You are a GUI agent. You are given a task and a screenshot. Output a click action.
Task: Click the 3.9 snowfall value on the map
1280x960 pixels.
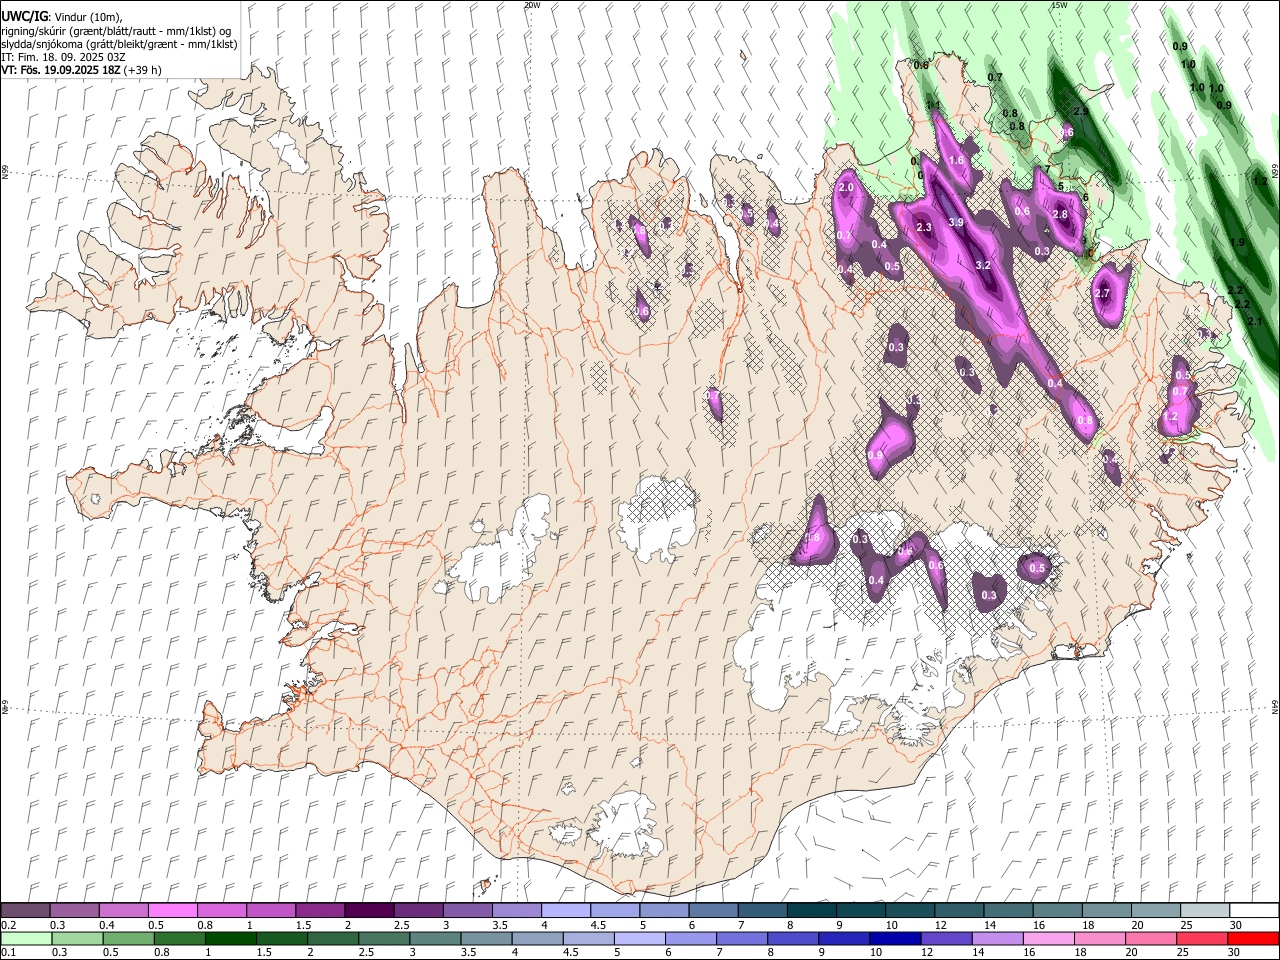click(955, 222)
